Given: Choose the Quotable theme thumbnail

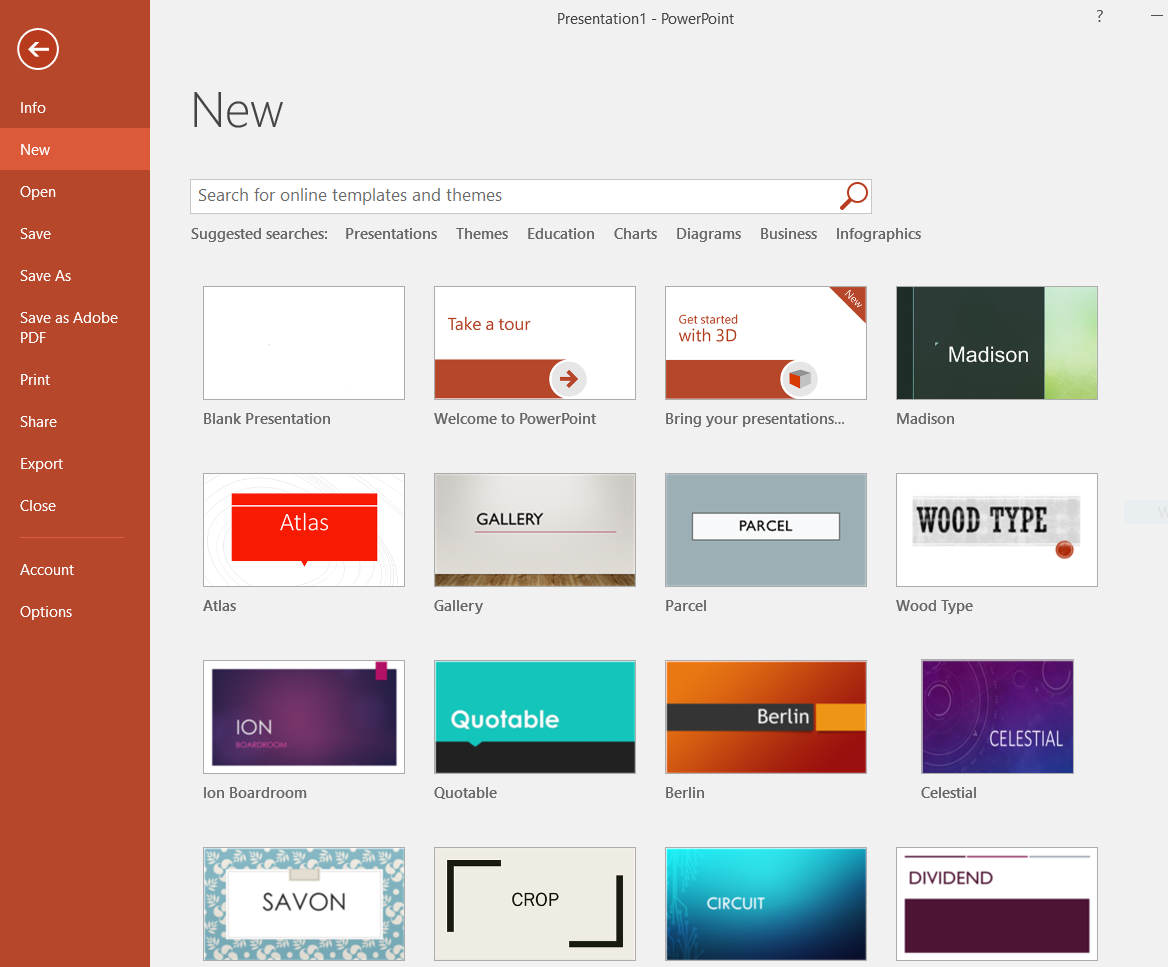Looking at the screenshot, I should (535, 716).
